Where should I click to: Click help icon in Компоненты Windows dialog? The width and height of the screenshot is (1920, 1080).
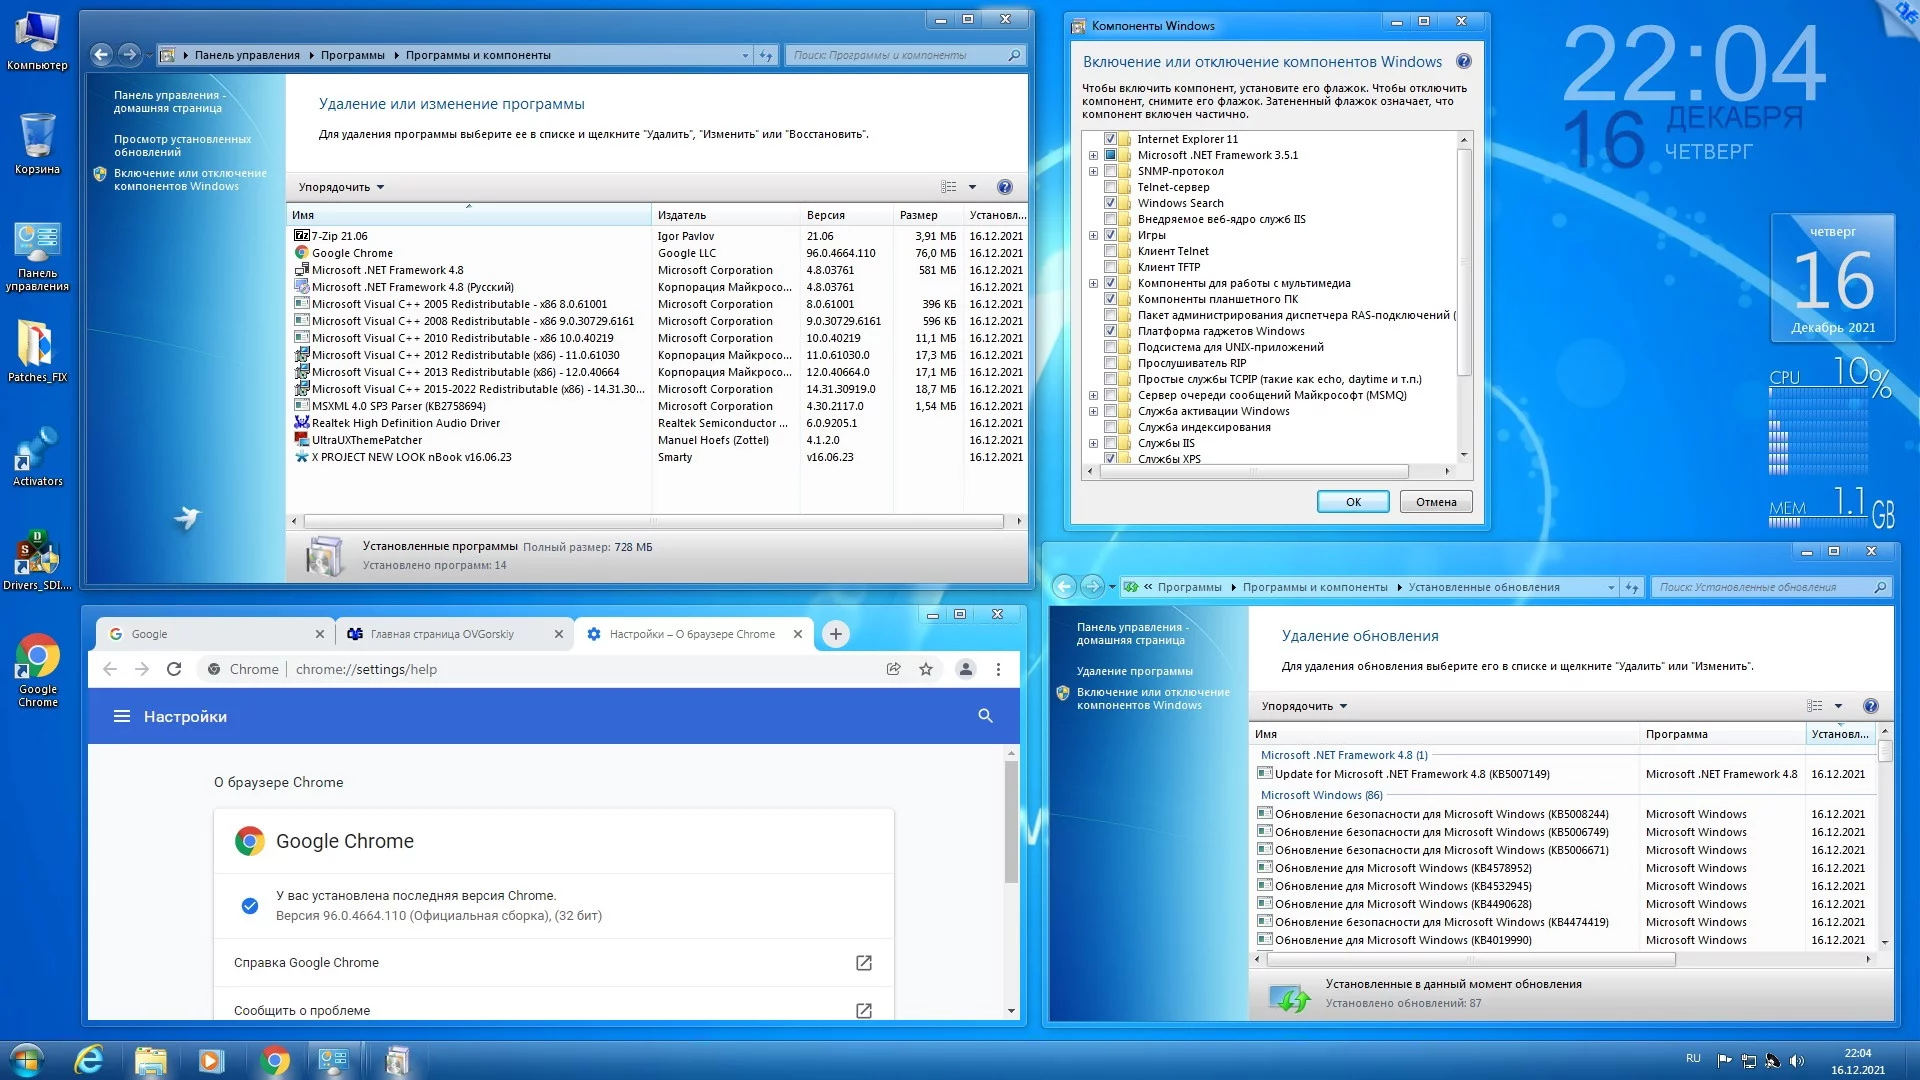pos(1464,62)
